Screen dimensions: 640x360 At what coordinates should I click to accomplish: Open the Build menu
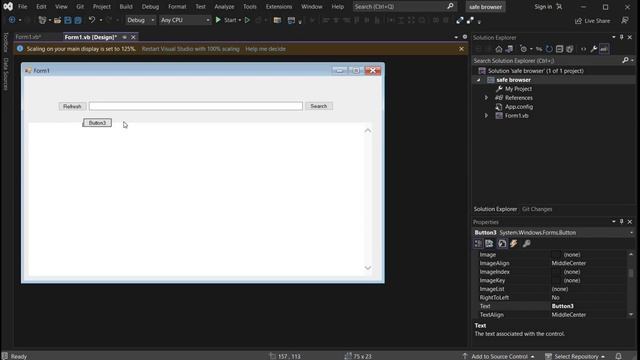pos(126,7)
